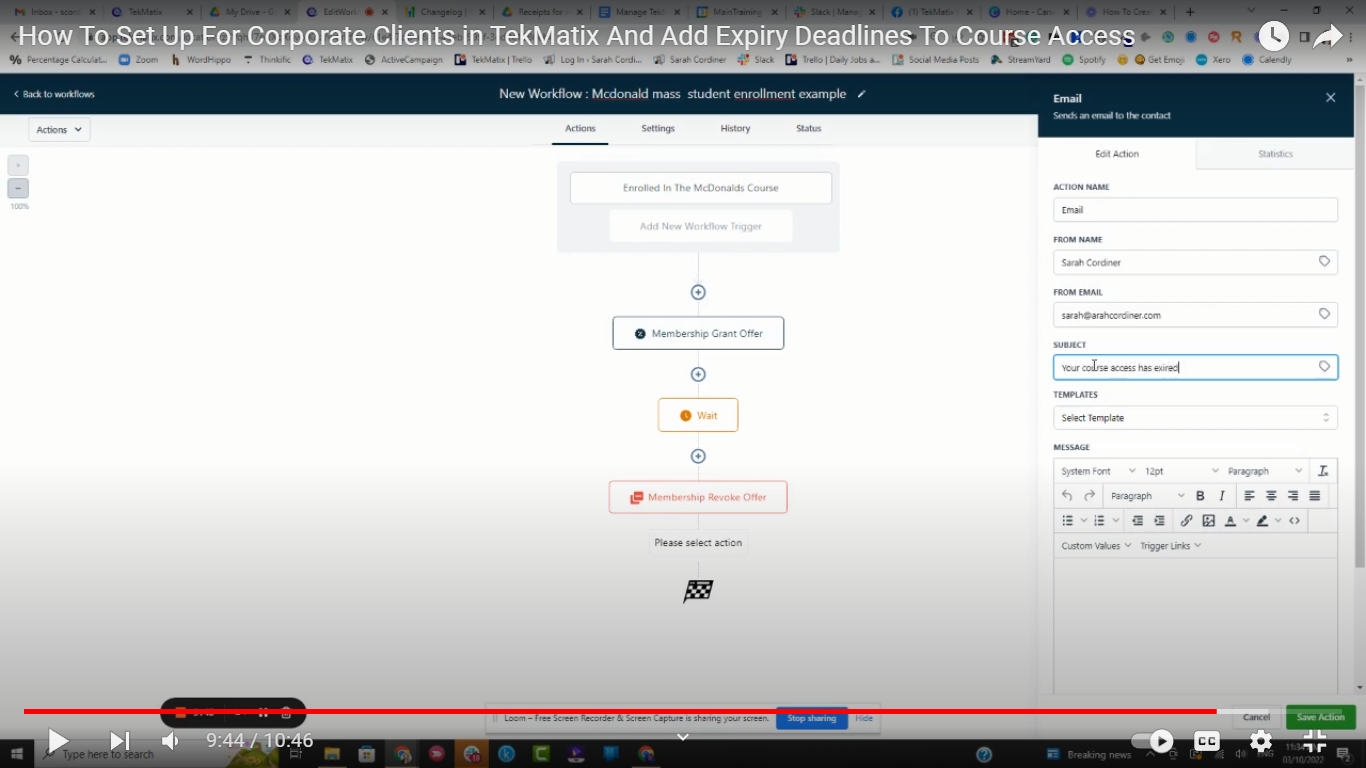Click the tag icon in From Name field
Viewport: 1366px width, 768px height.
[x=1324, y=262]
